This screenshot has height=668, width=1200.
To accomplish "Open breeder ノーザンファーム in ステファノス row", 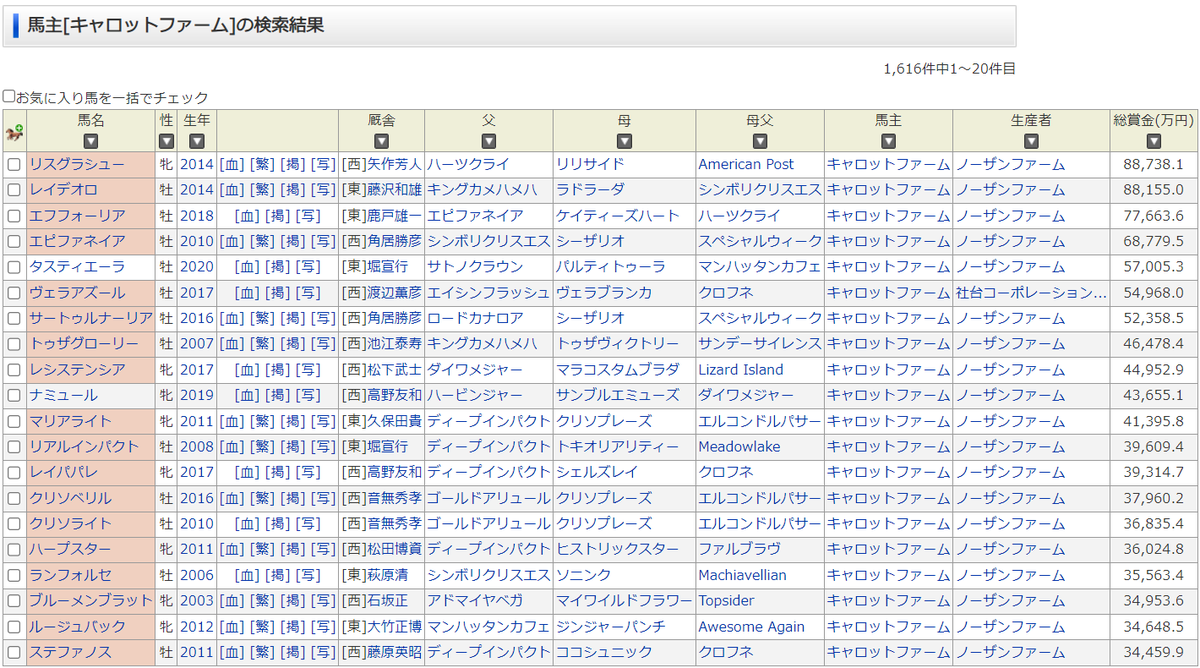I will [1010, 652].
